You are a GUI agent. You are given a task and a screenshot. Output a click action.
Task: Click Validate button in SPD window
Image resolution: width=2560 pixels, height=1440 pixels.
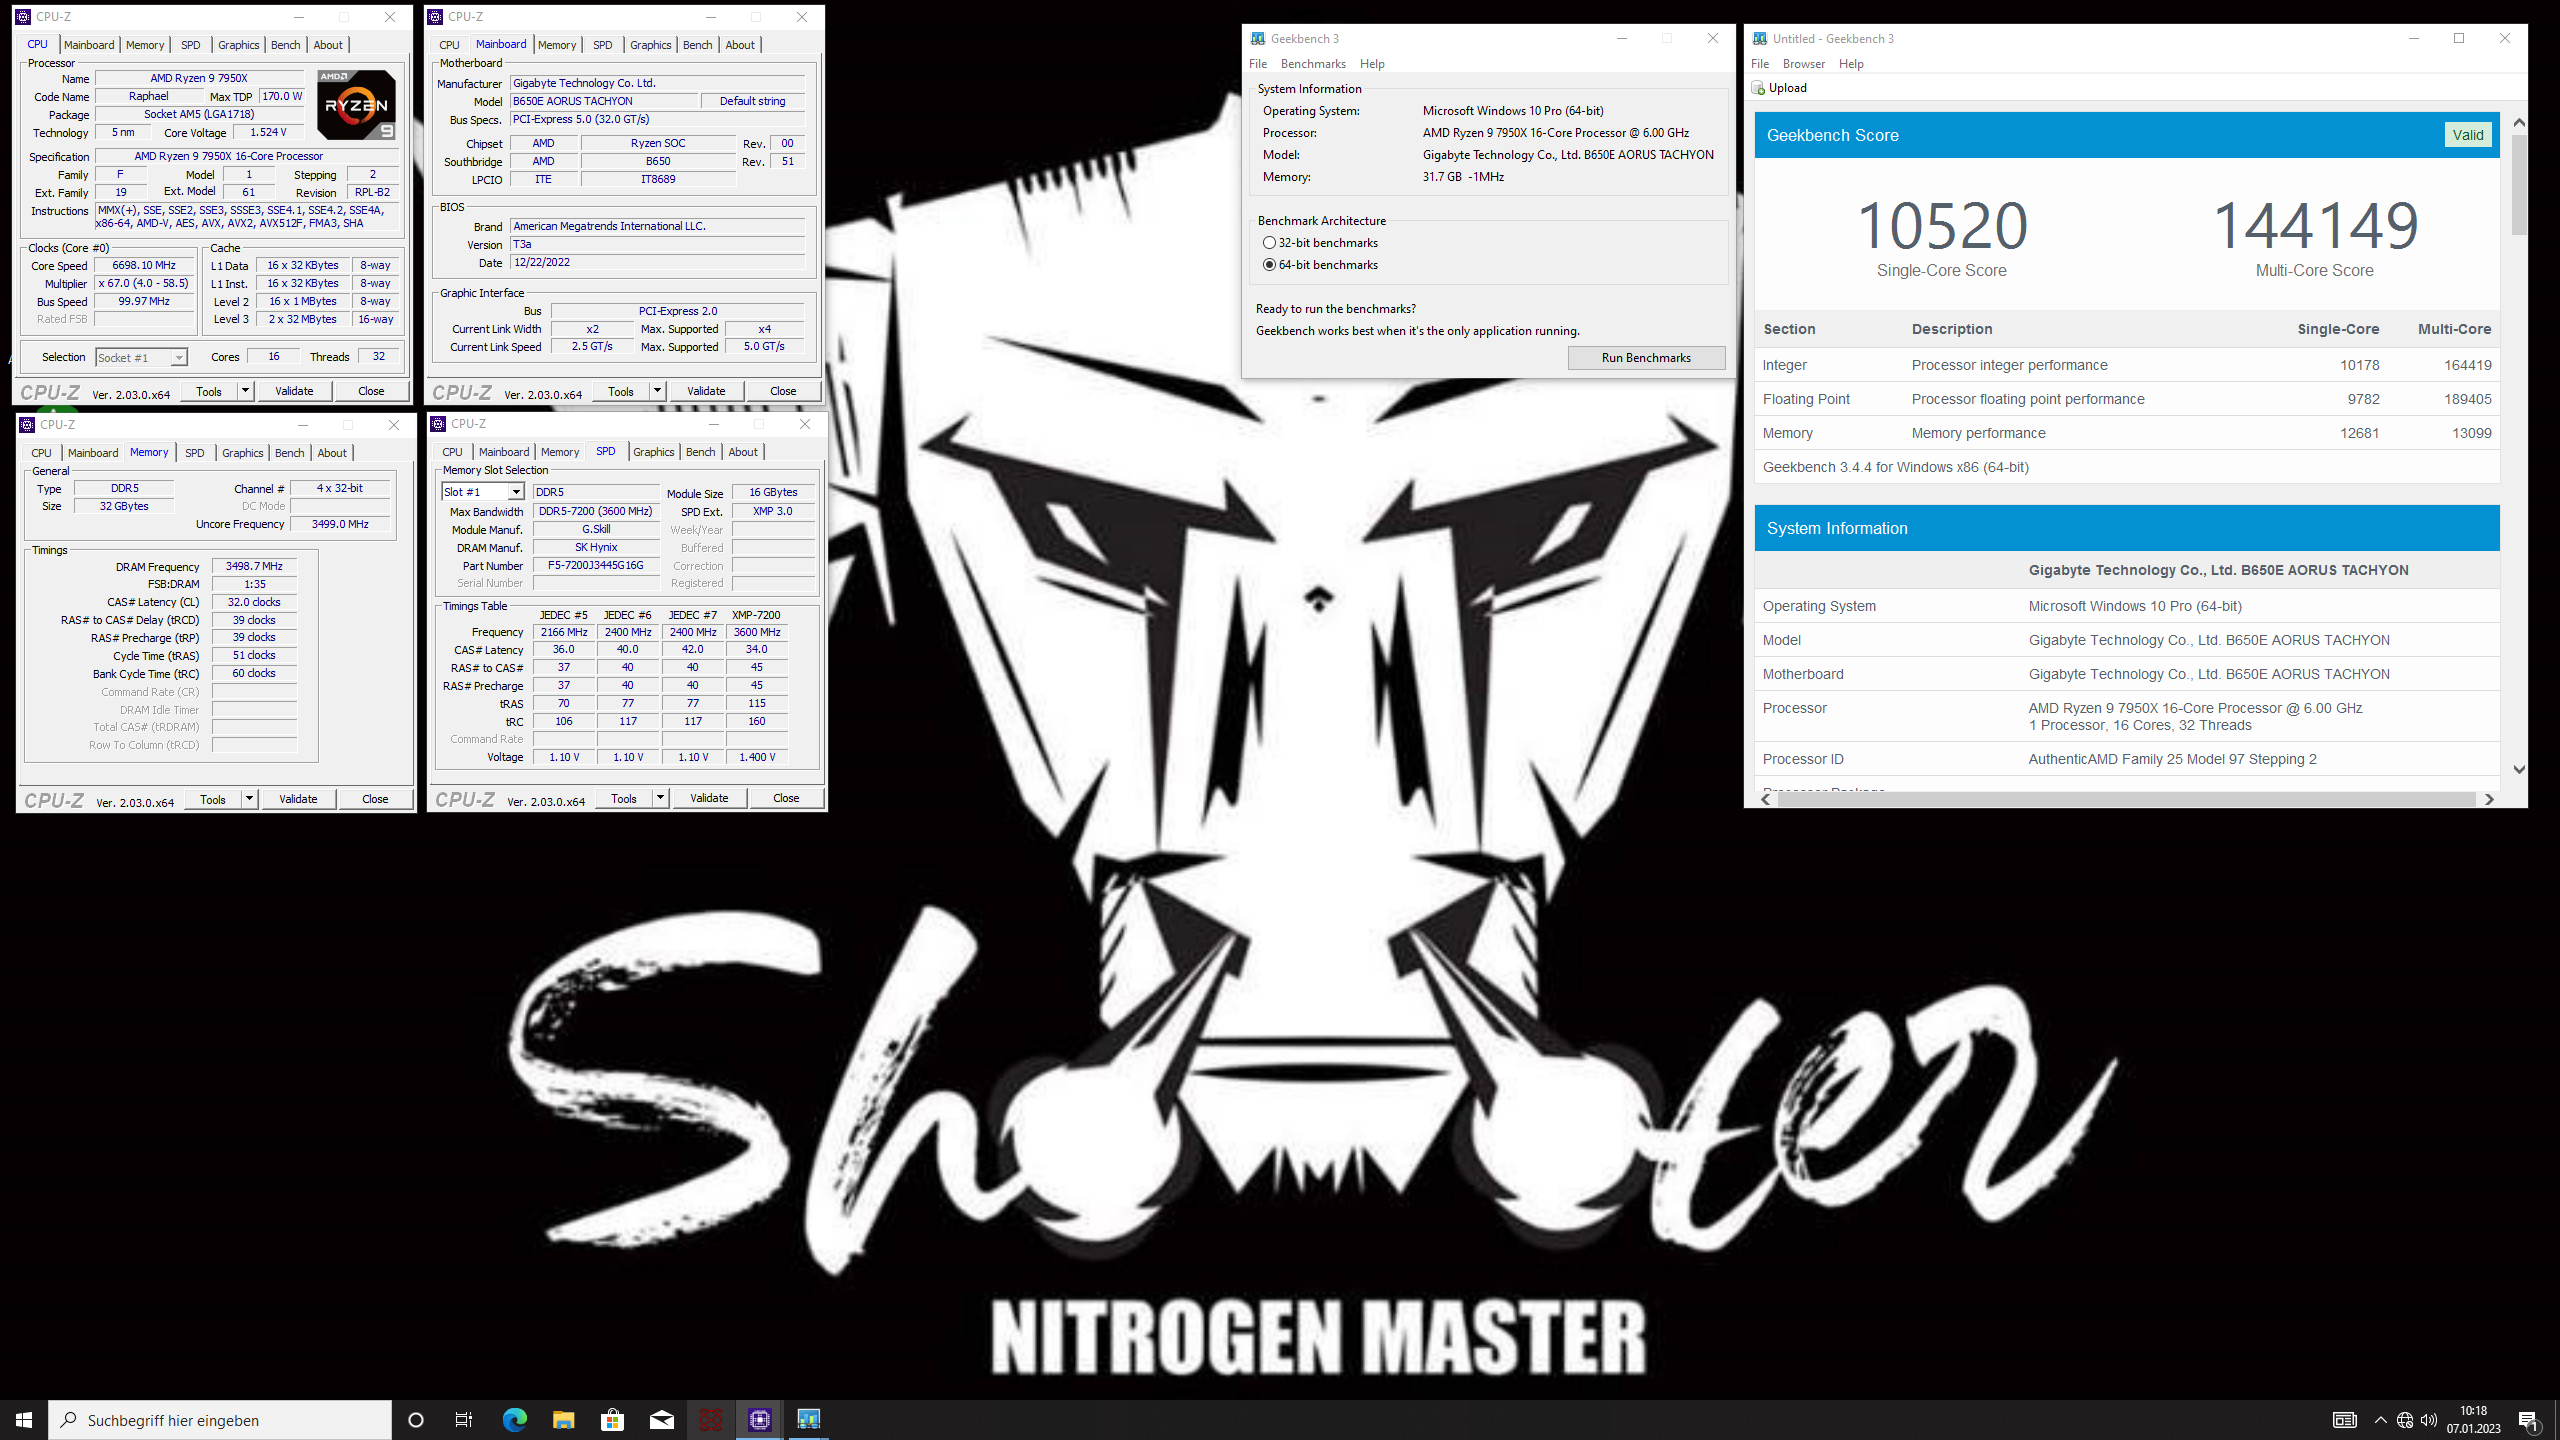click(709, 798)
